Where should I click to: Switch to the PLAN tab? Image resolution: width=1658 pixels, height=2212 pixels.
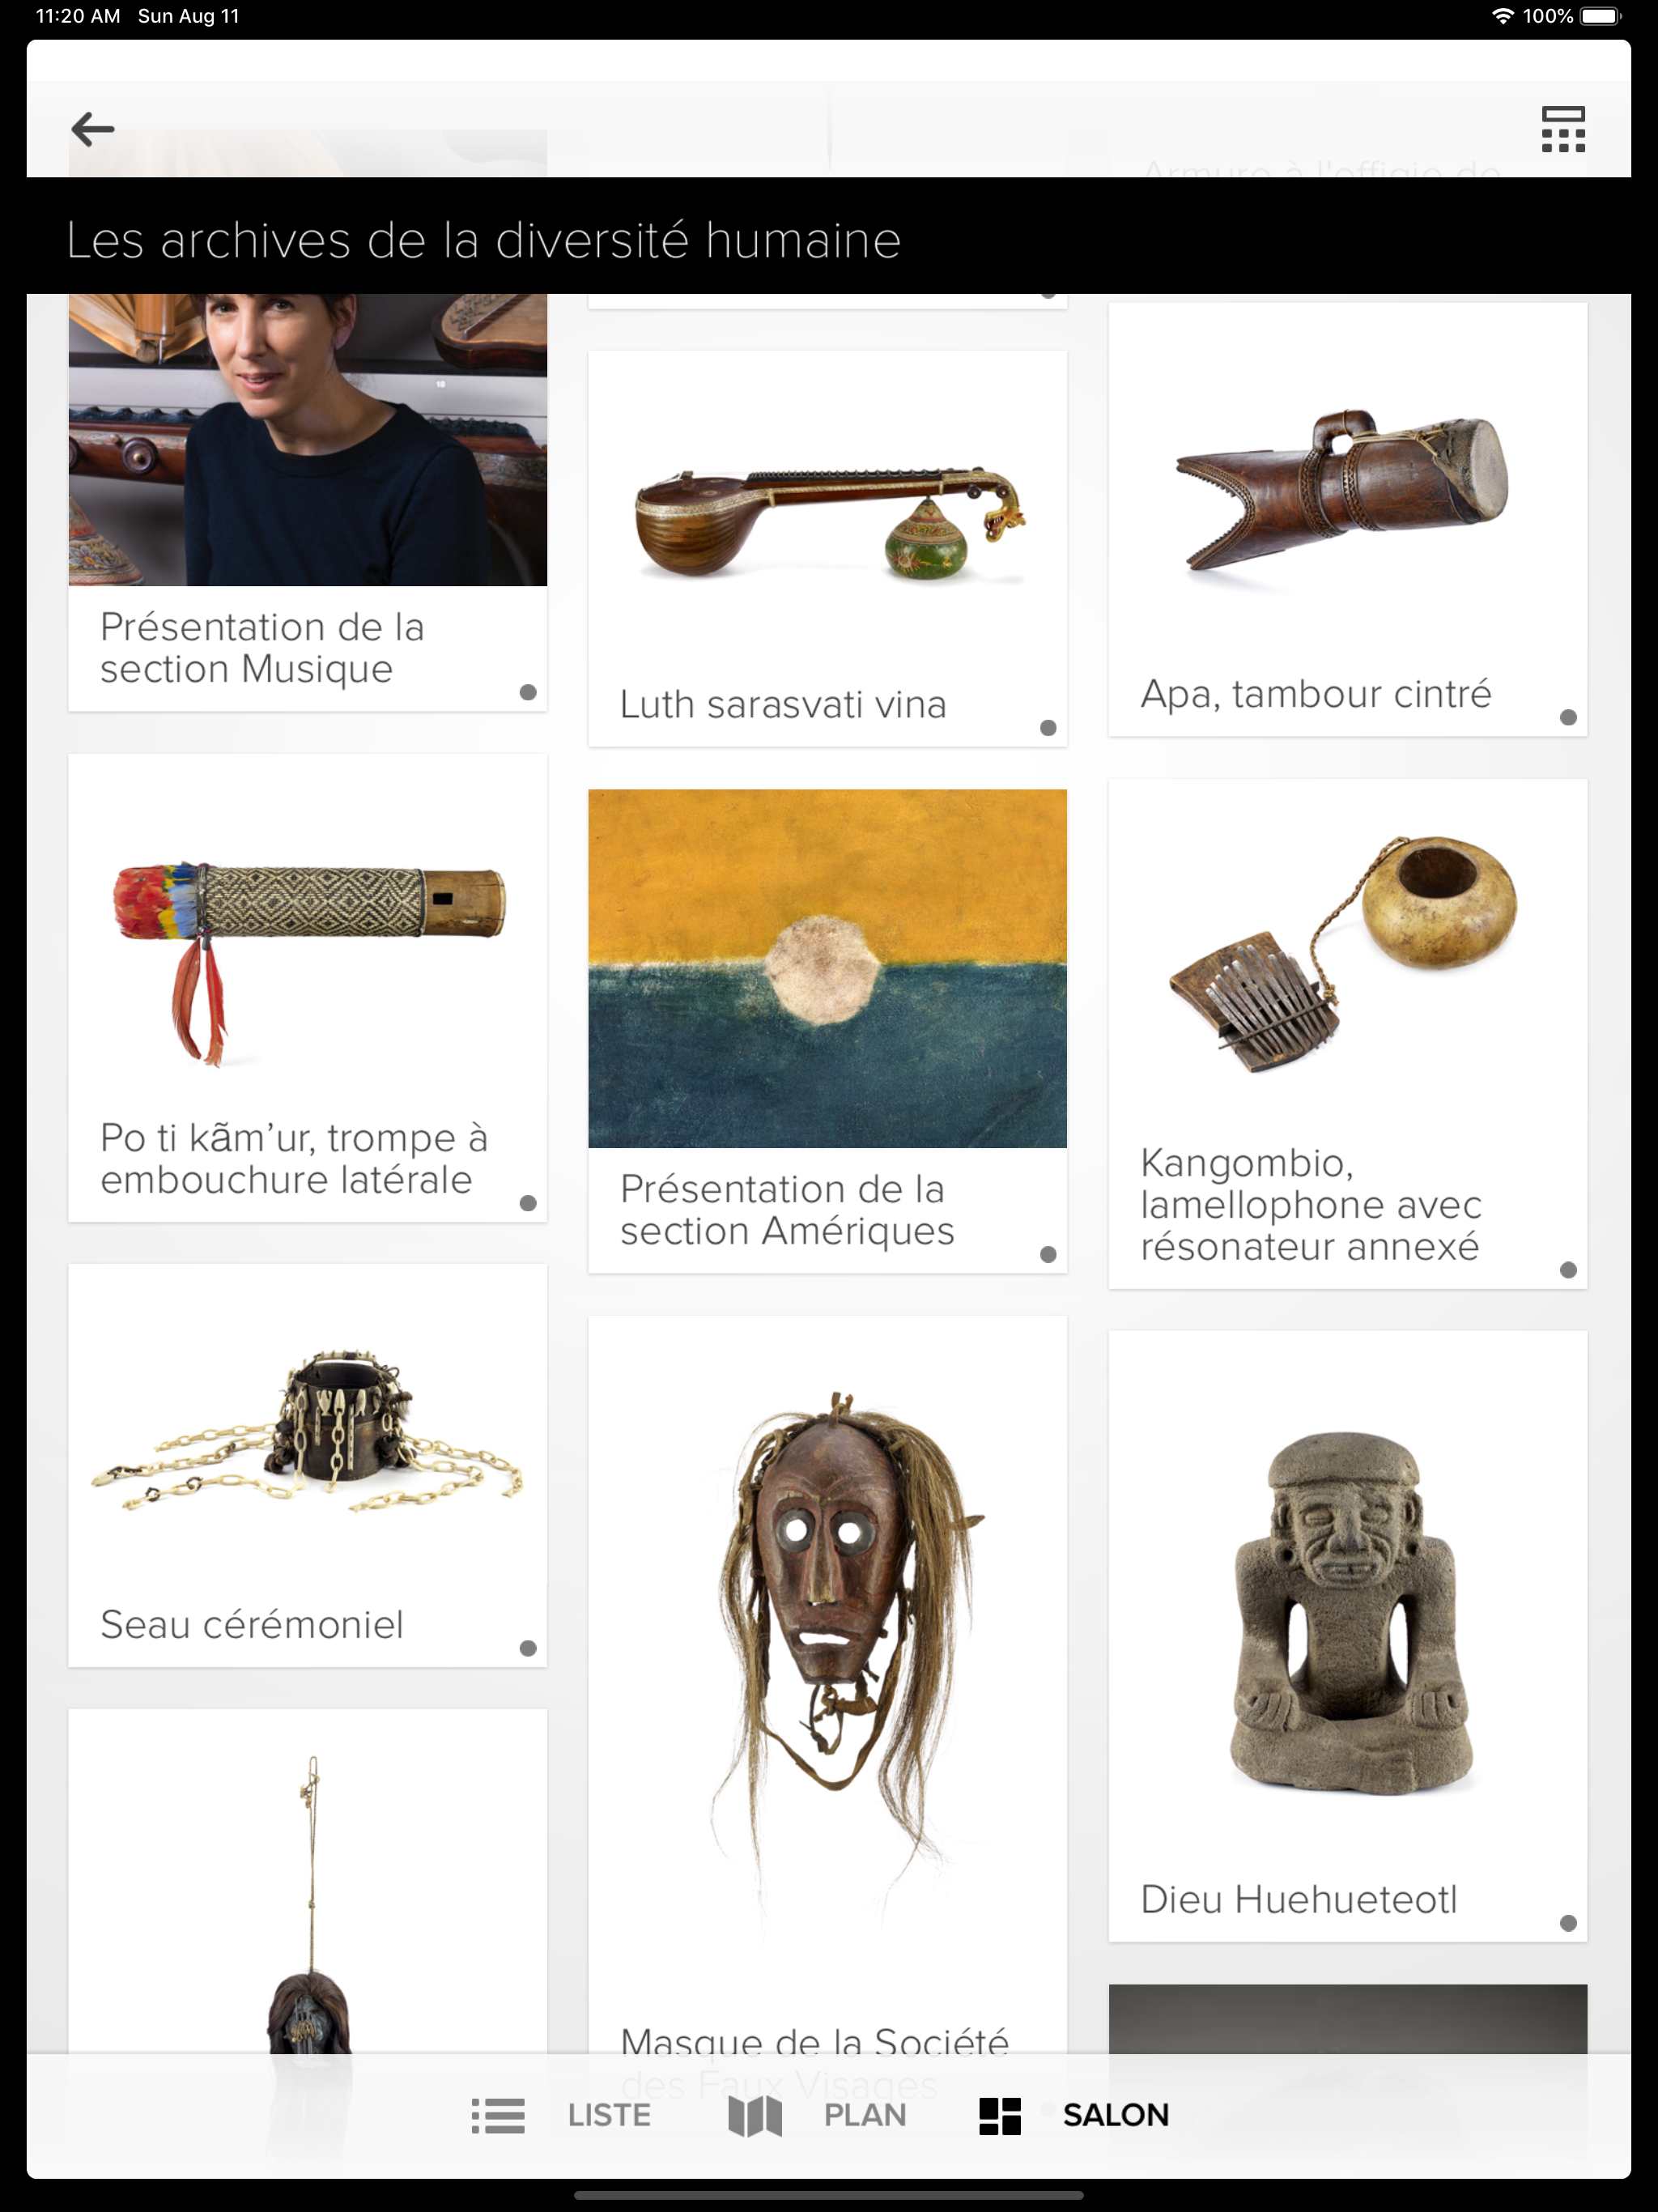[x=865, y=2115]
